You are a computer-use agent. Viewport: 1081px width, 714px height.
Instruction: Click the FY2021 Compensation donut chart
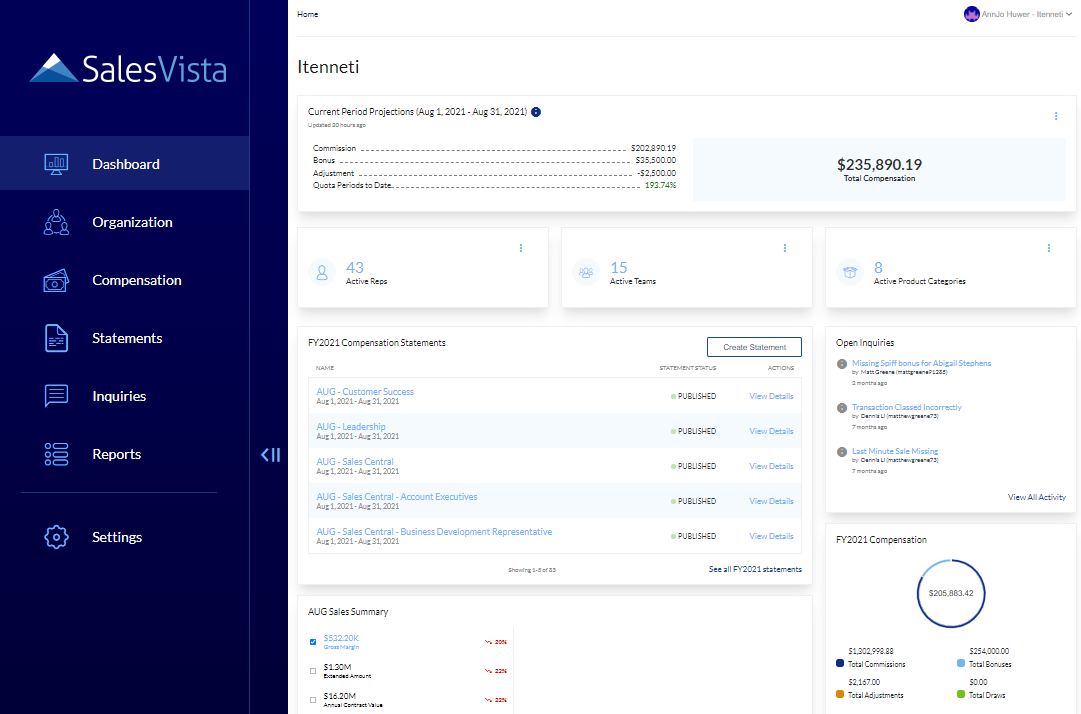coord(950,593)
